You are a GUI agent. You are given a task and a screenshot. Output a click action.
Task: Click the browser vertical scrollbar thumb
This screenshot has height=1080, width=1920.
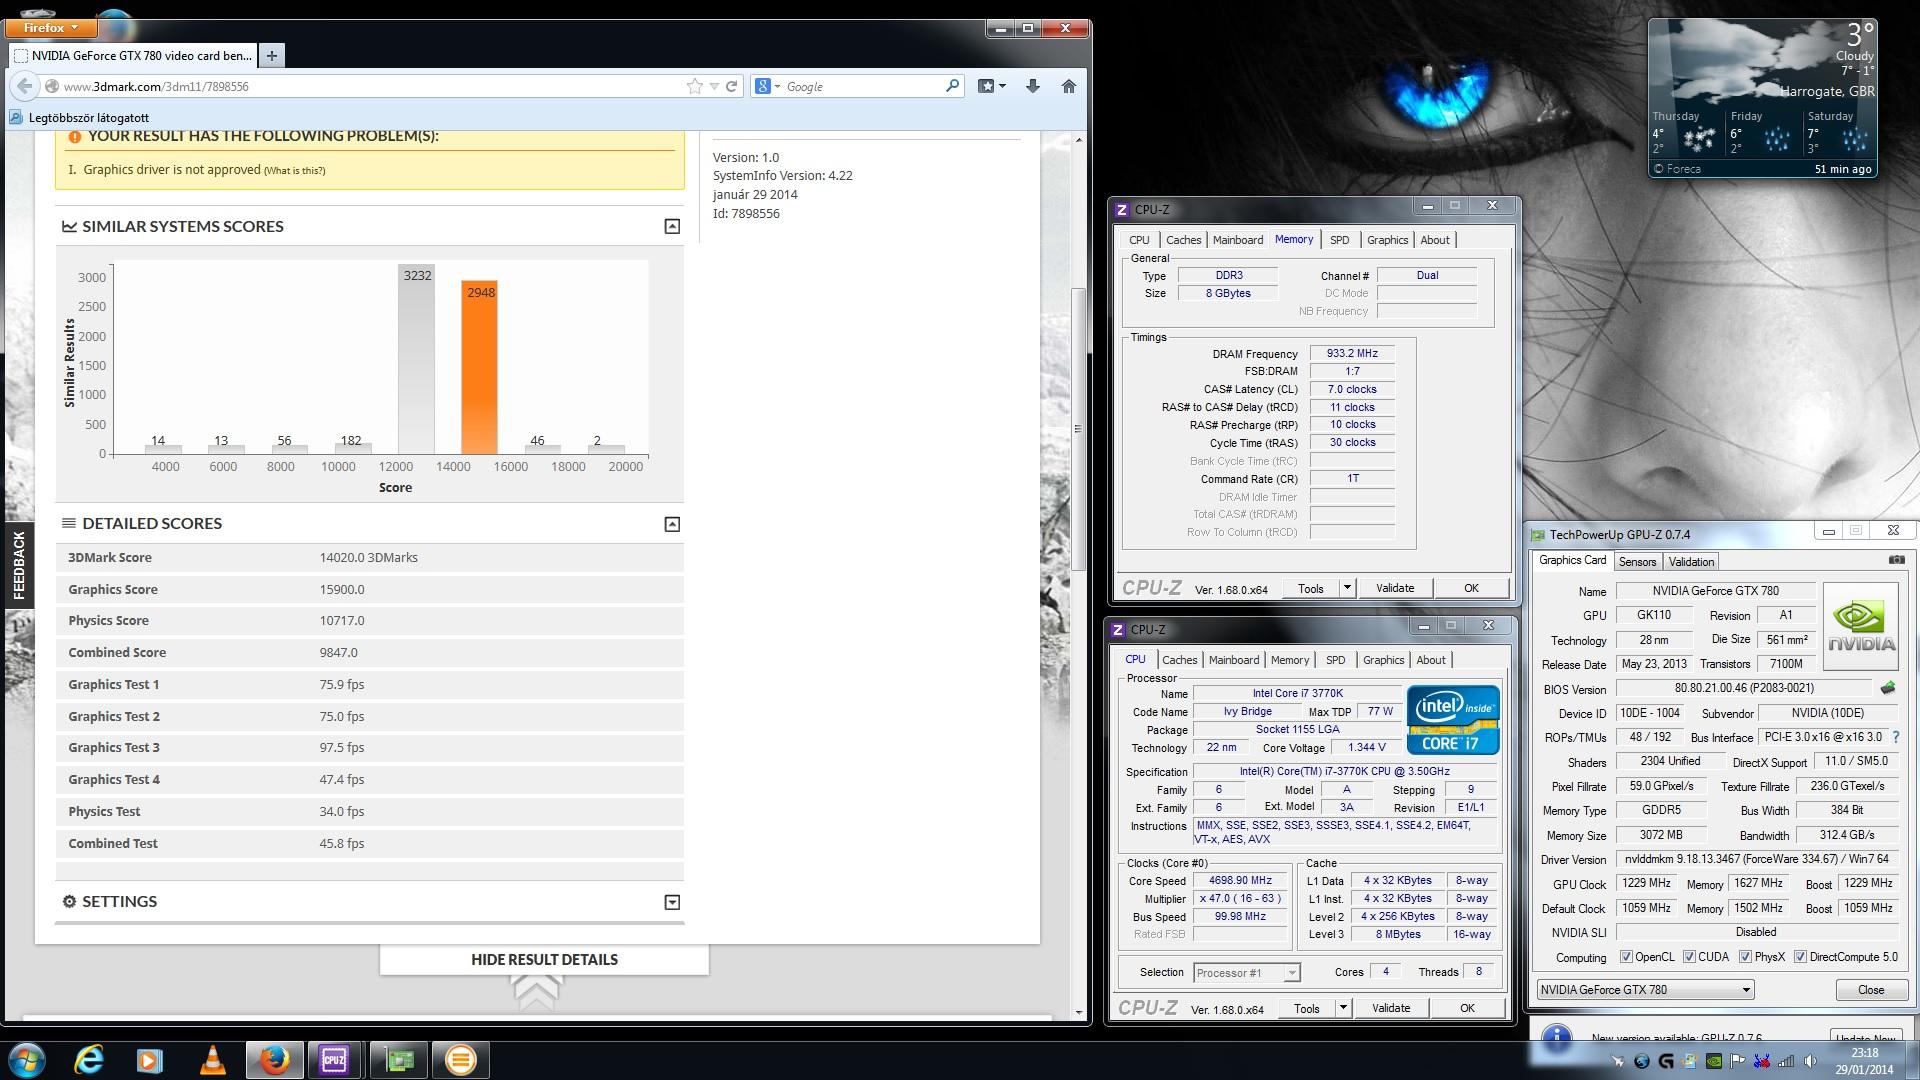click(1078, 430)
